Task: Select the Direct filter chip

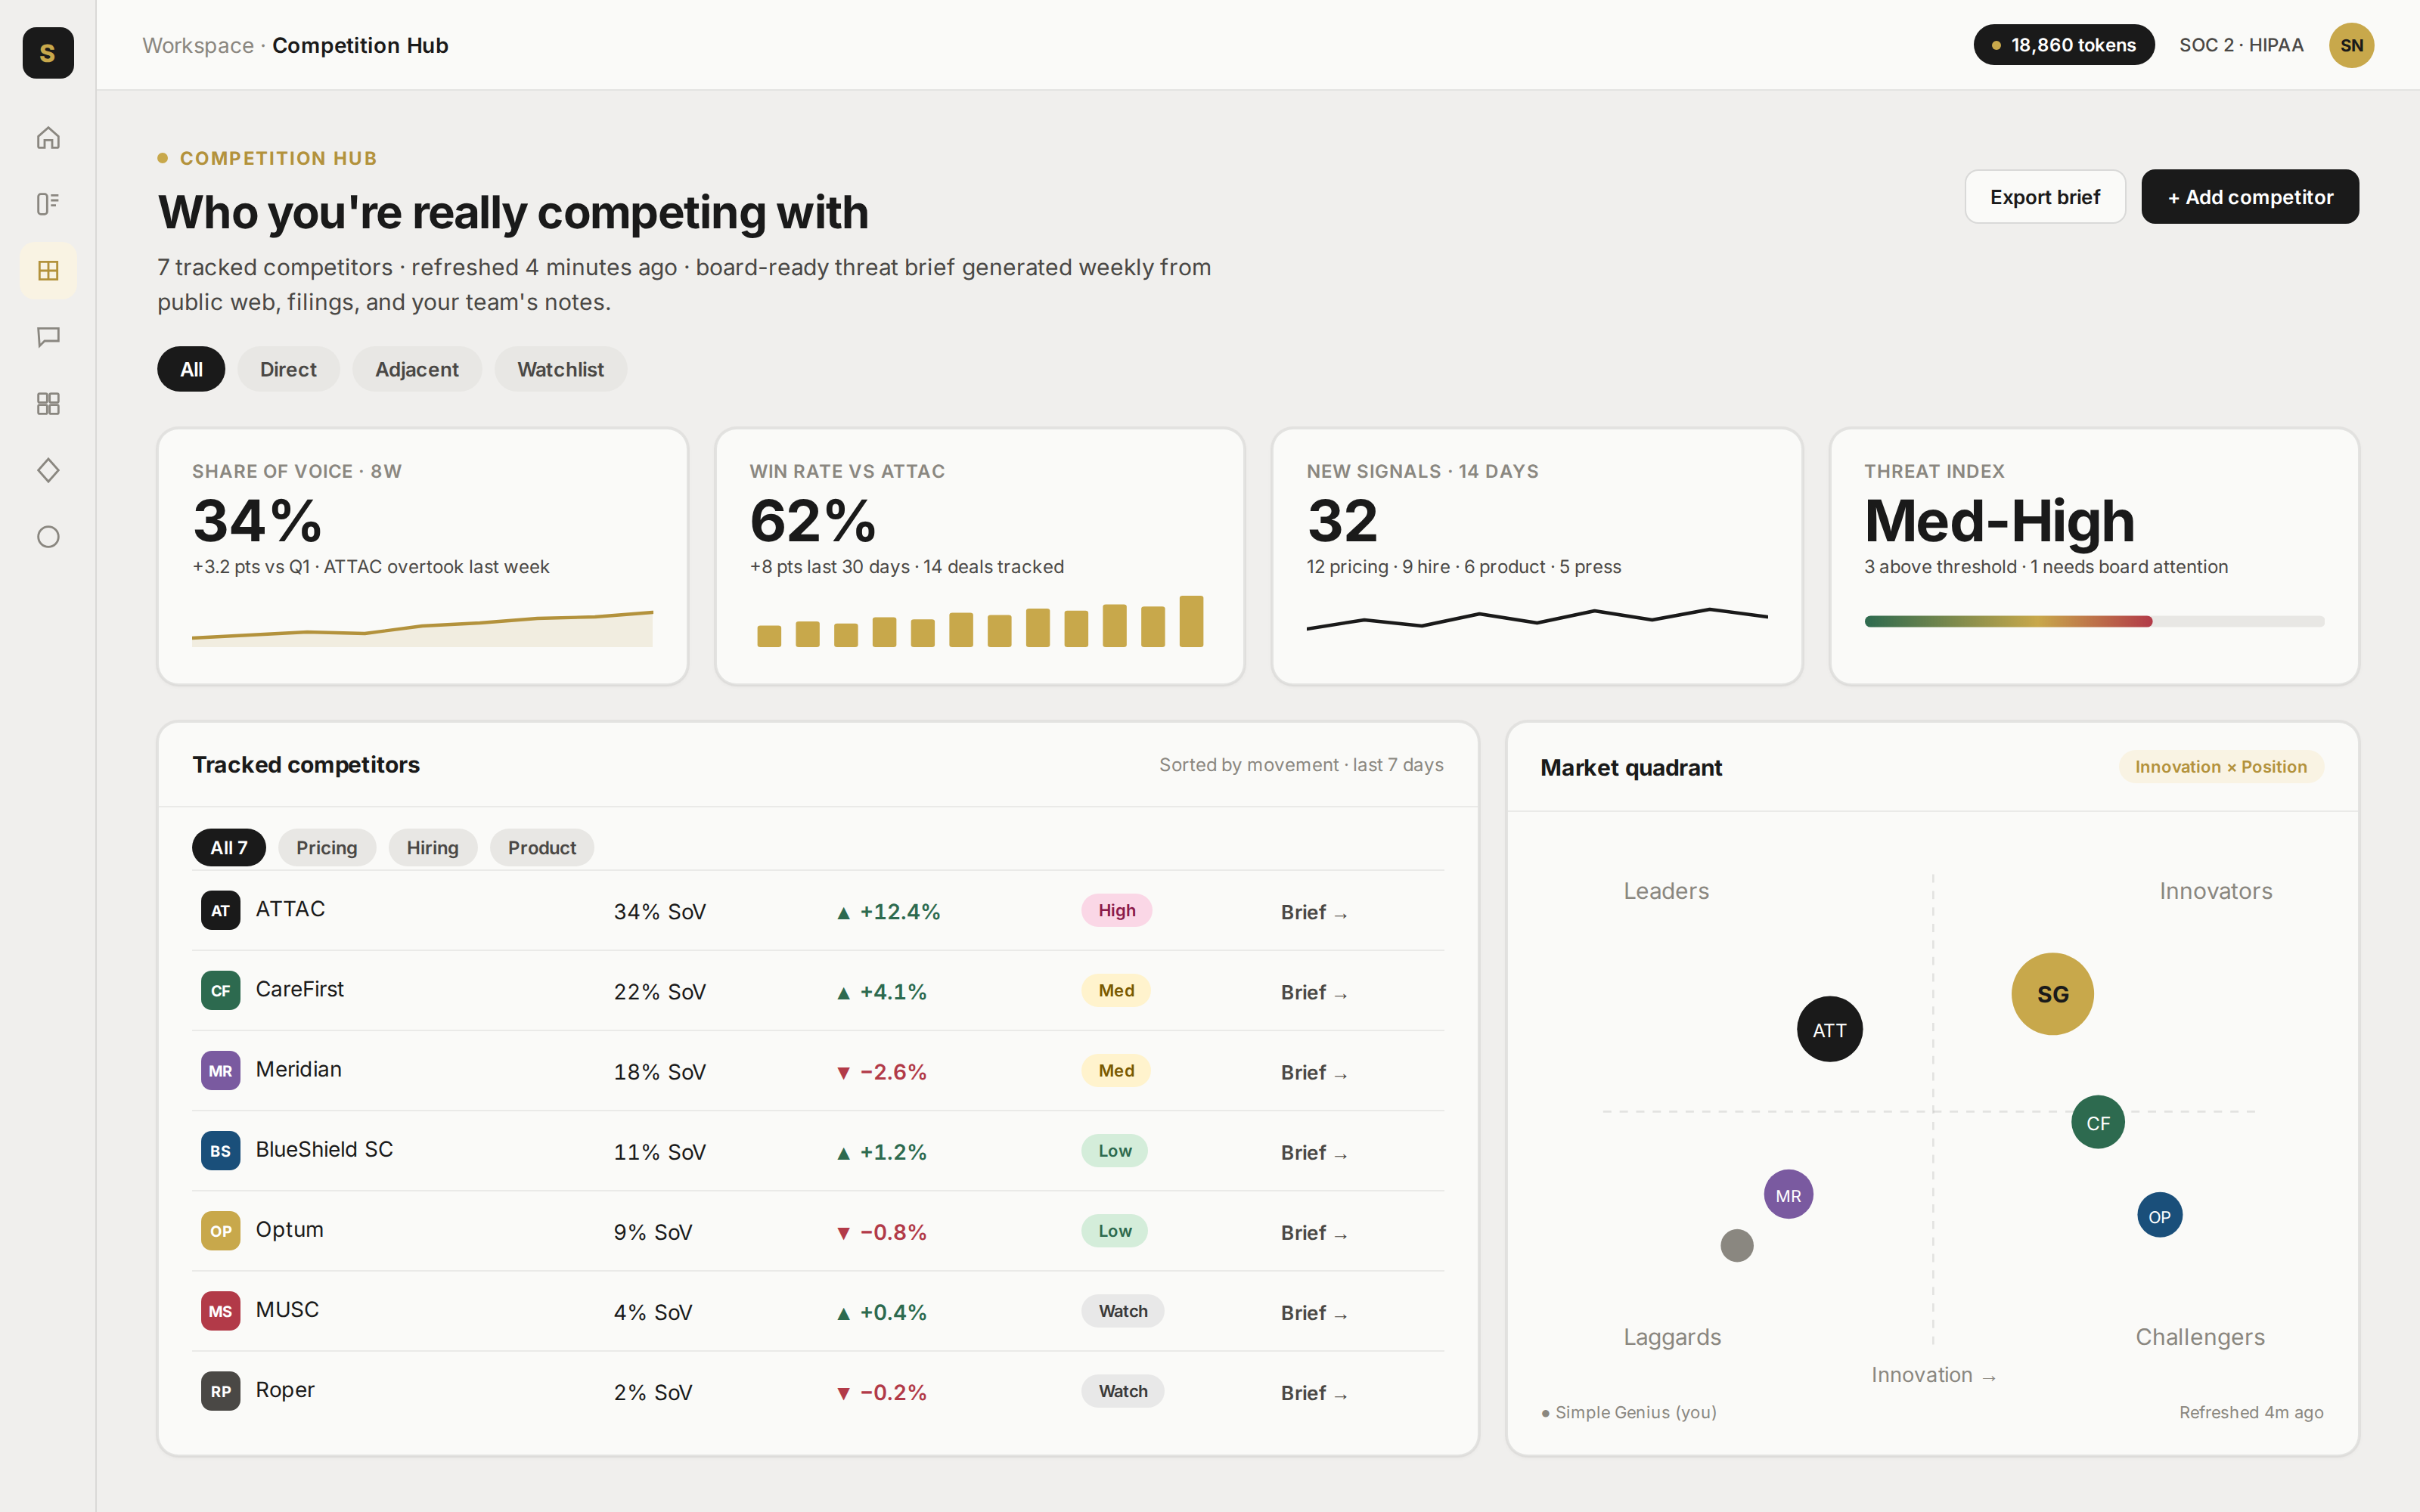Action: coord(288,369)
